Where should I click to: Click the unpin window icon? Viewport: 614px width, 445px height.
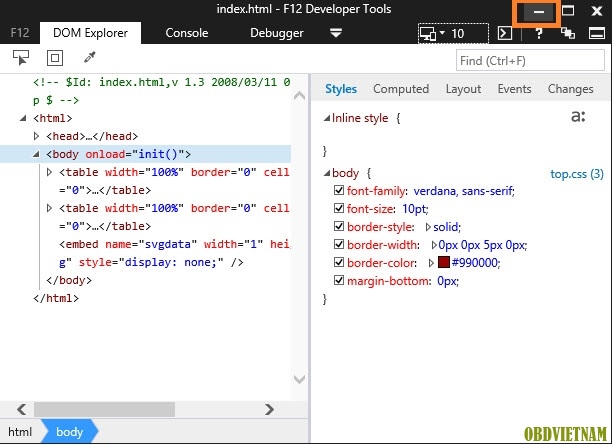pos(567,33)
